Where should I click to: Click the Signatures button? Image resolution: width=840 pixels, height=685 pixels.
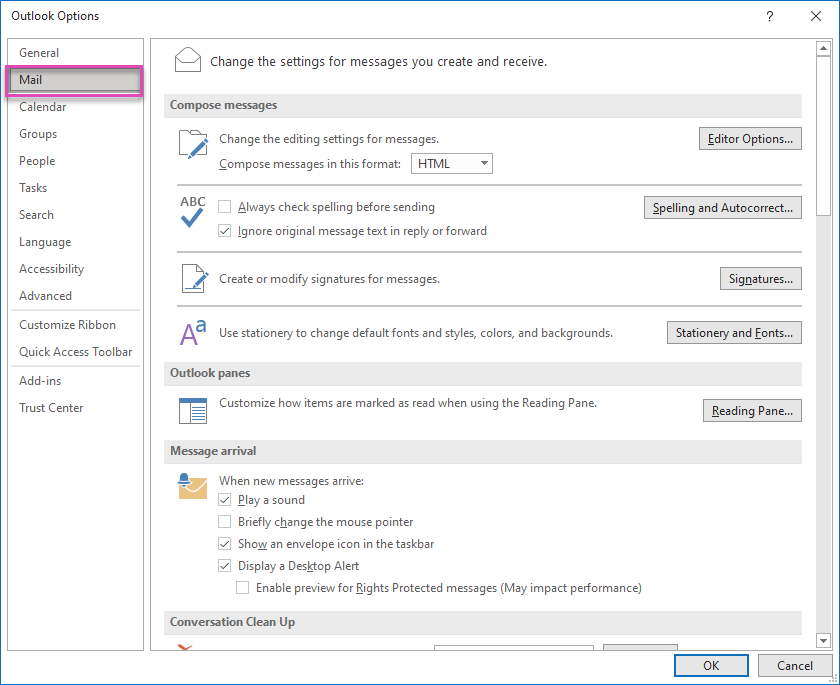(x=760, y=279)
